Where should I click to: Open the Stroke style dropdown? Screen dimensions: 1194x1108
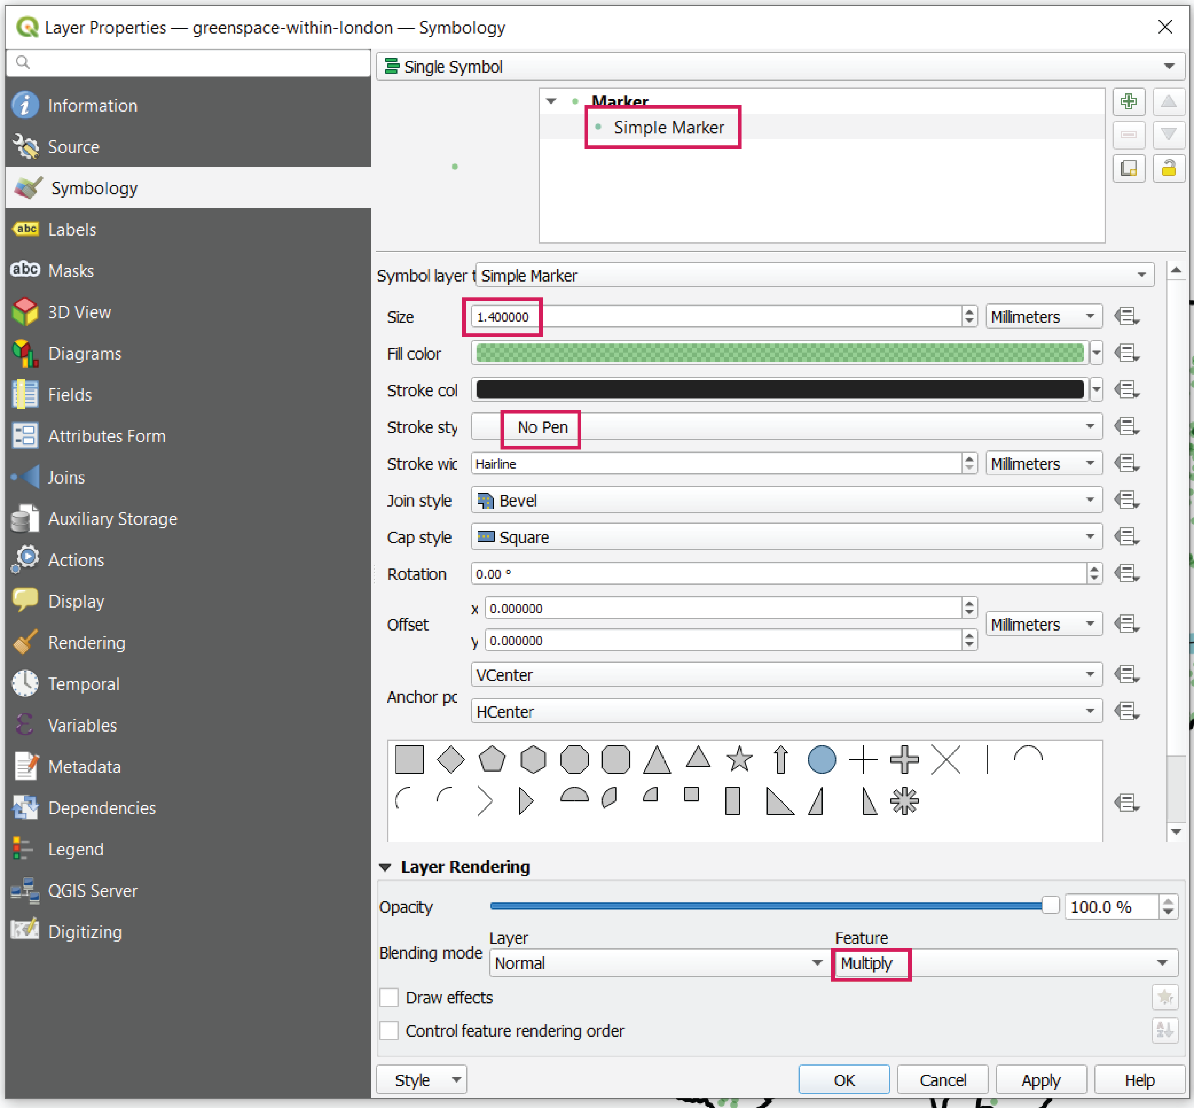click(786, 427)
